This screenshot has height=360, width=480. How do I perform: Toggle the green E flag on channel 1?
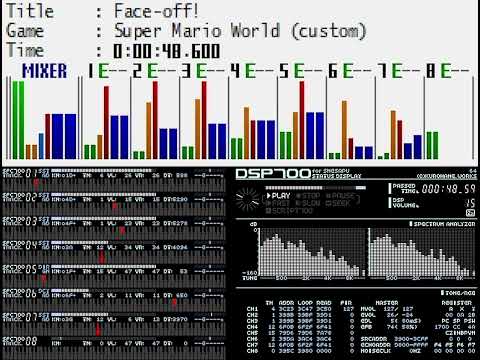pos(103,71)
